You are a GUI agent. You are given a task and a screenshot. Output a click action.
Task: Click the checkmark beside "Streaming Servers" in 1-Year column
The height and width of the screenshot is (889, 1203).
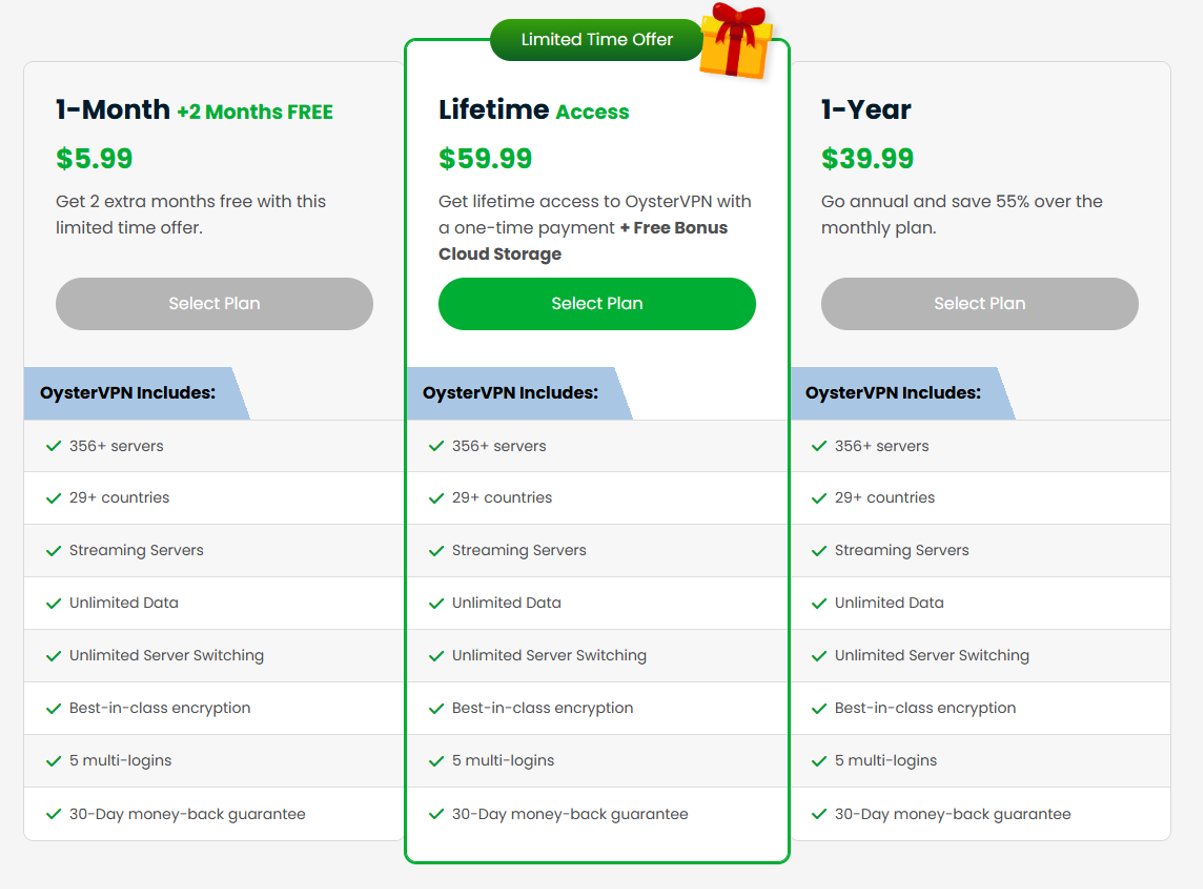point(820,549)
